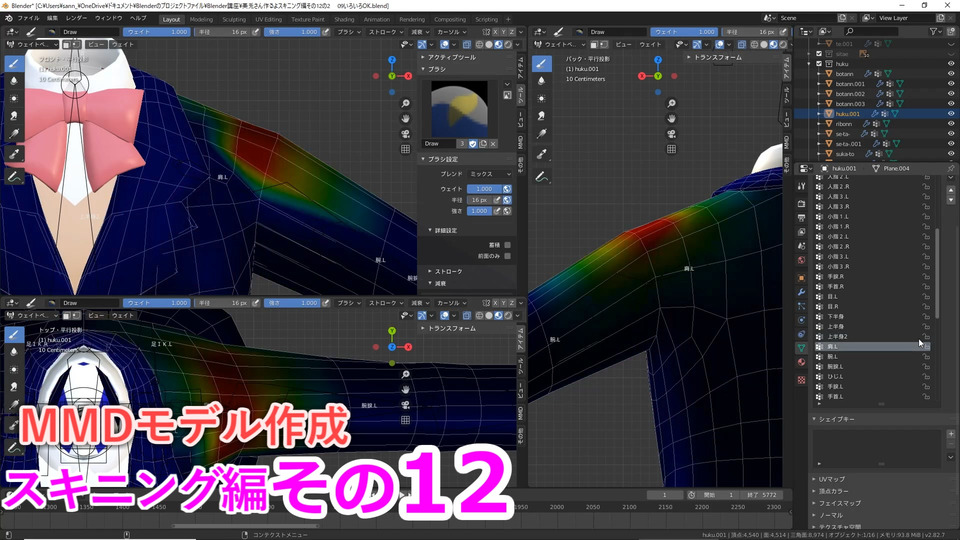Screen dimensions: 960x540
Task: Move vertex group up with the arrow button
Action: click(951, 190)
